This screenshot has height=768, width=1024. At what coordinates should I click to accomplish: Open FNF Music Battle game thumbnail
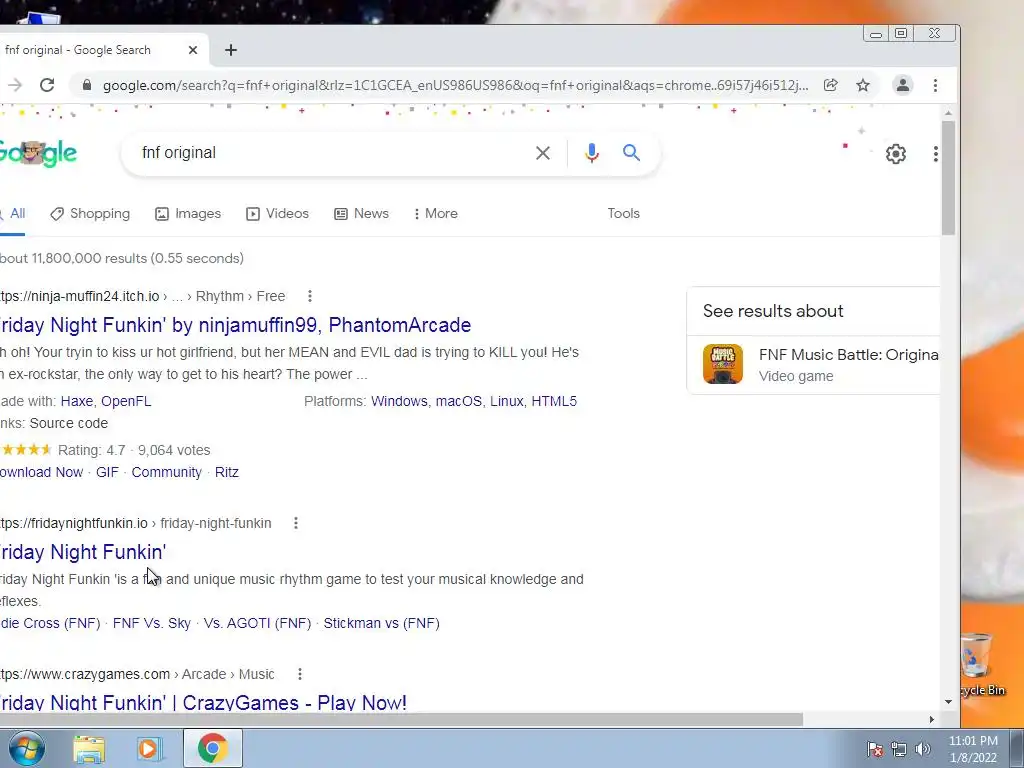pos(722,364)
